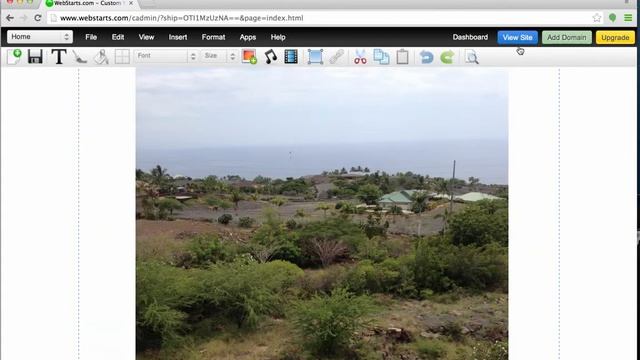Select the WebStarts.com browser tab

pos(88,3)
